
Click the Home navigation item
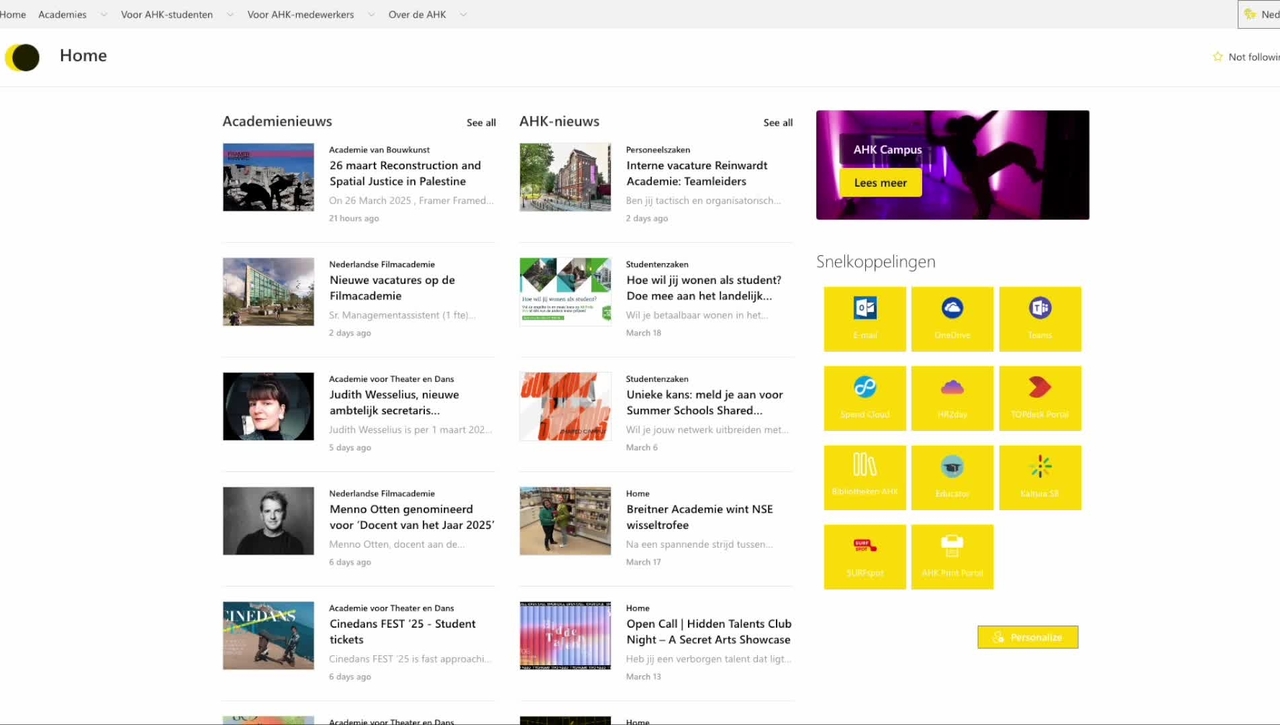13,14
